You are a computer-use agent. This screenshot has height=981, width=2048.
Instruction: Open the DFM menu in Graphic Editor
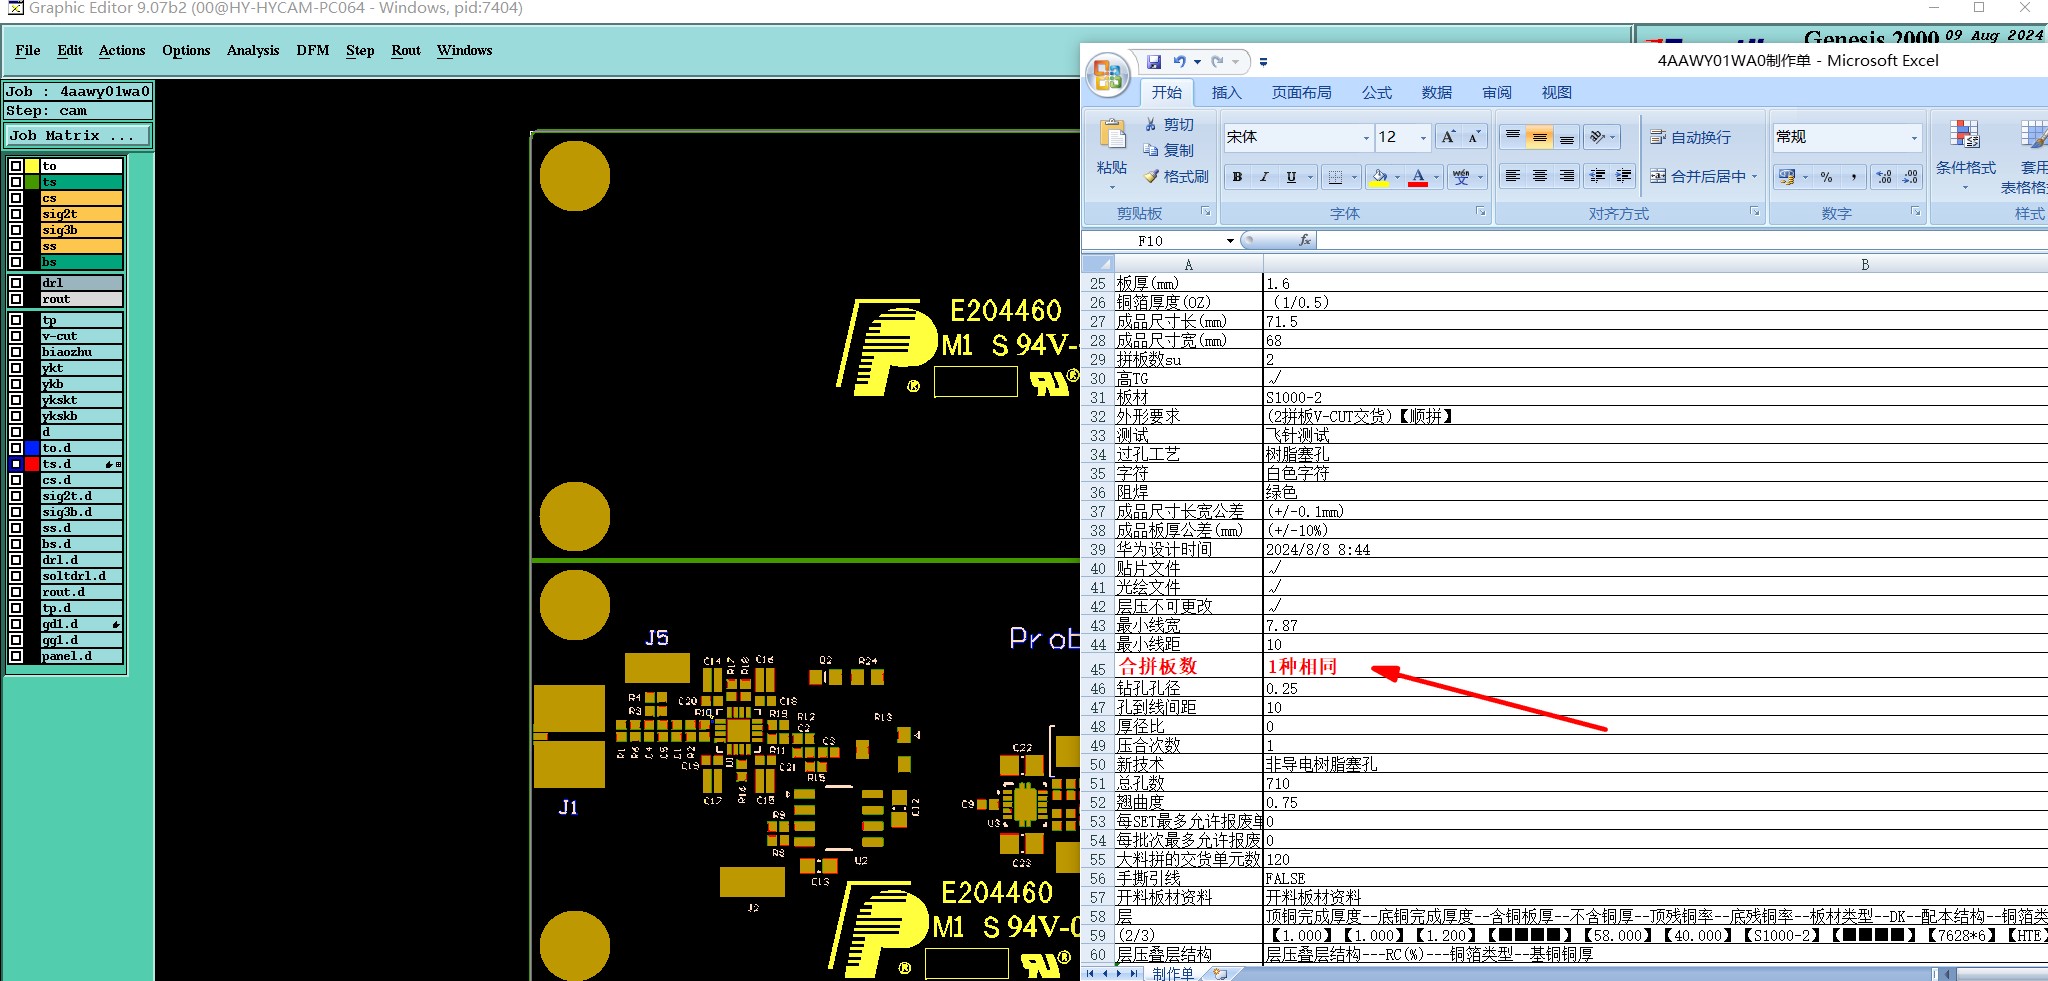point(312,50)
